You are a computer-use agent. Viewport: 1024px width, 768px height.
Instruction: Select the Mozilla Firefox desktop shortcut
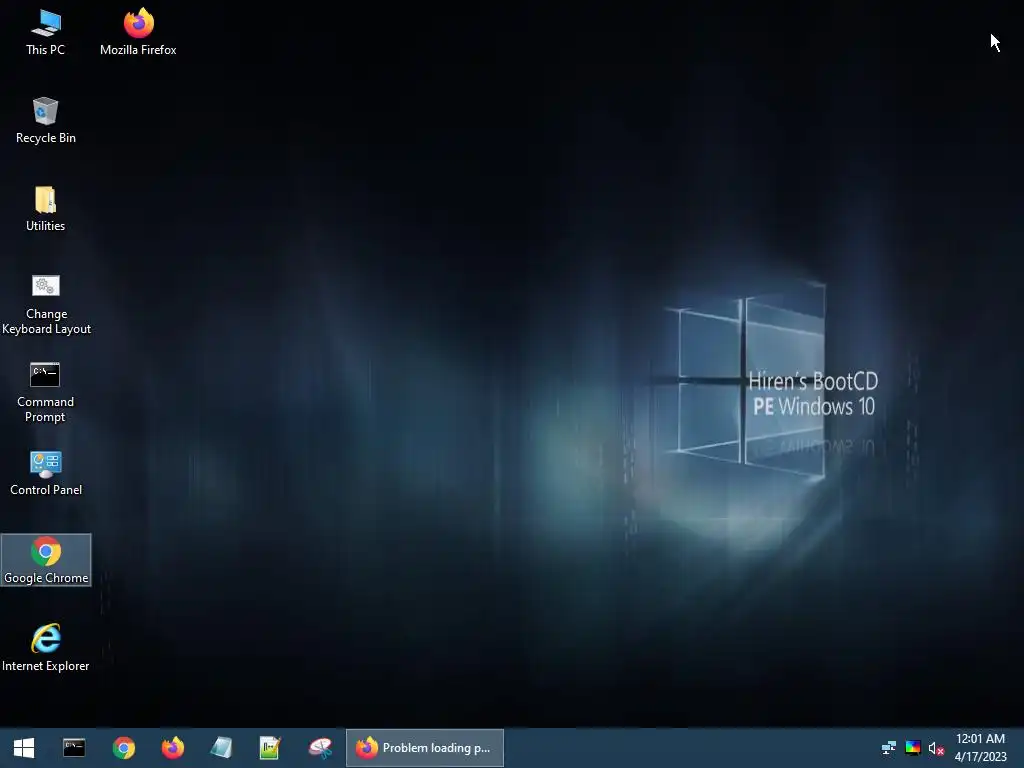pyautogui.click(x=138, y=33)
